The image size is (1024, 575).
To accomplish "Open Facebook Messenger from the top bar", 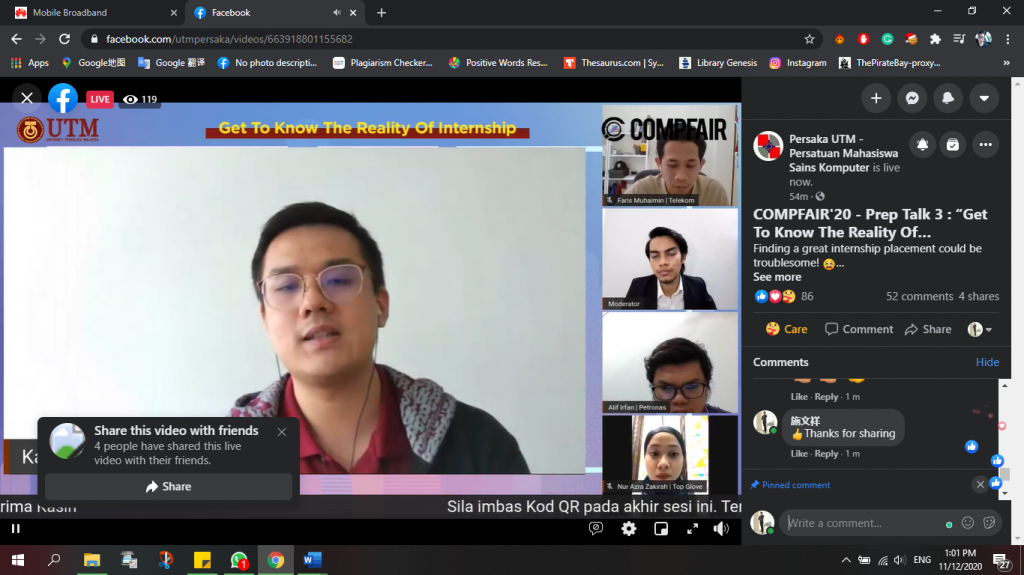I will click(x=912, y=98).
